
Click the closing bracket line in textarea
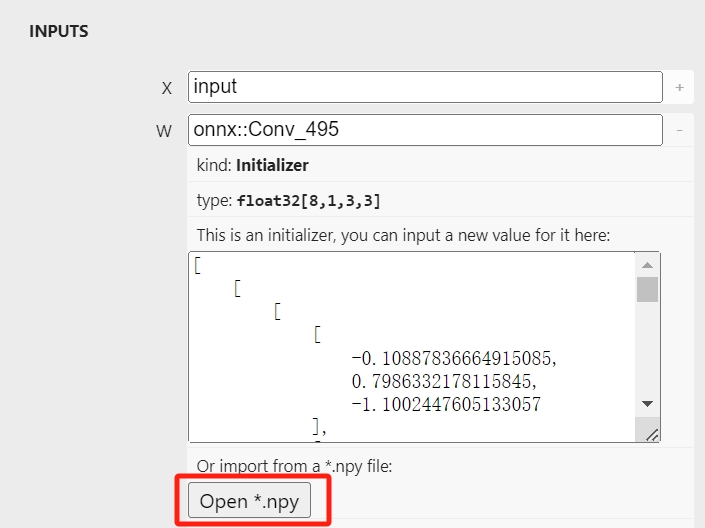pyautogui.click(x=319, y=427)
